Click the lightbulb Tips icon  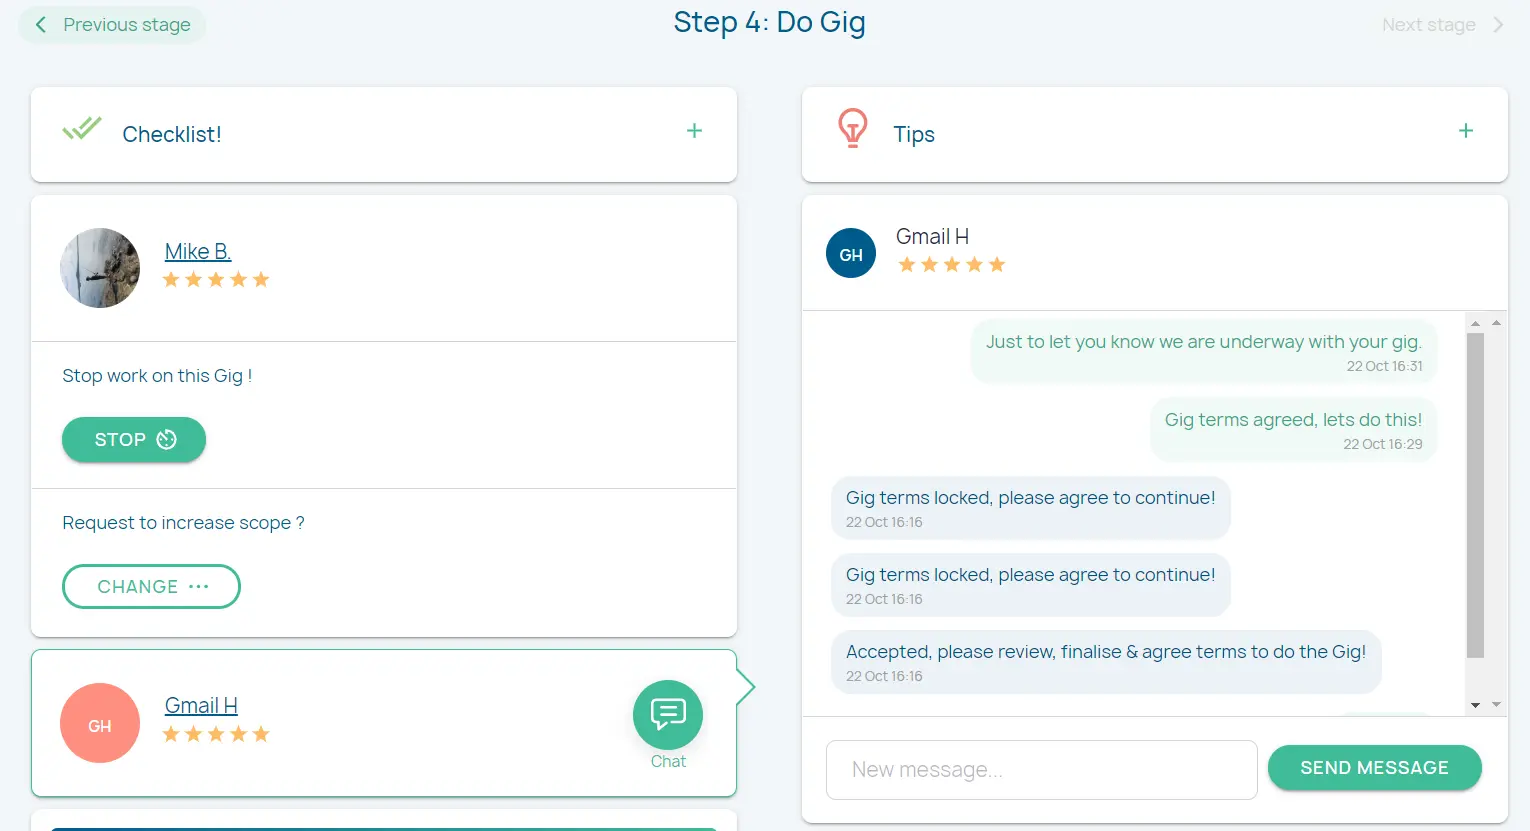coord(852,129)
